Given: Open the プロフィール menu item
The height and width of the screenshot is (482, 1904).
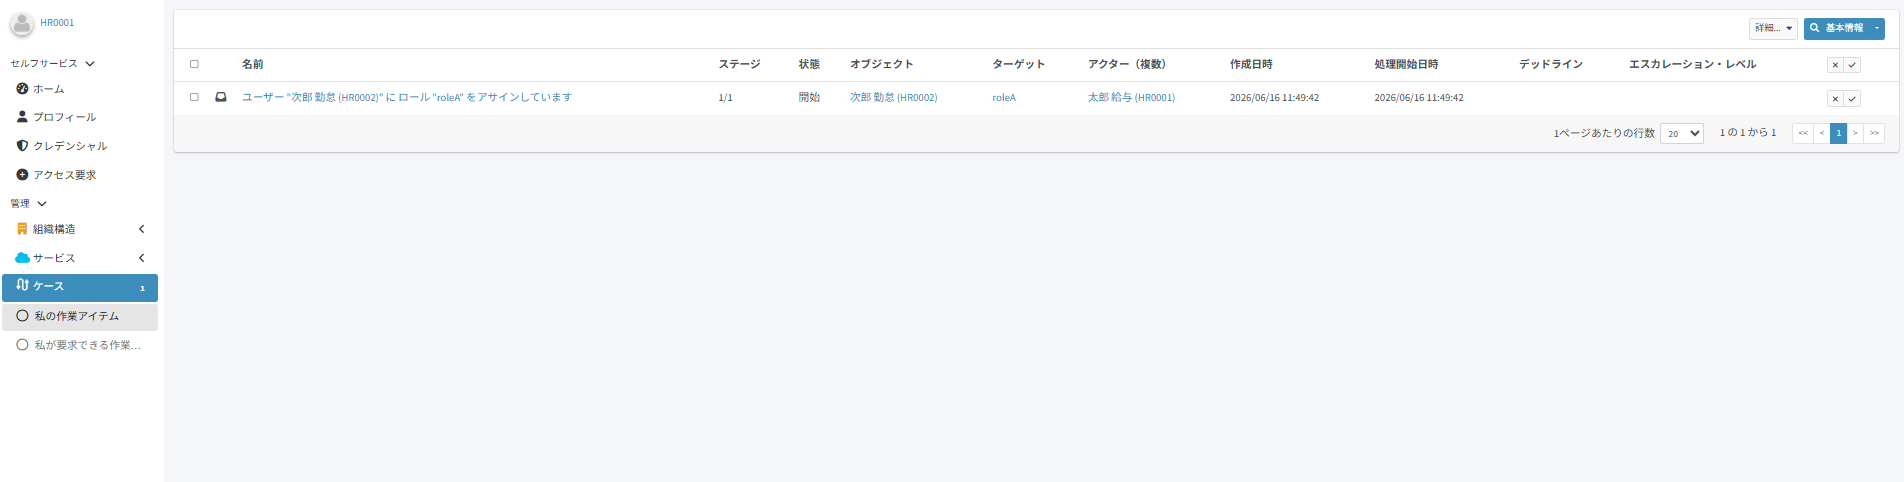Looking at the screenshot, I should pos(80,117).
